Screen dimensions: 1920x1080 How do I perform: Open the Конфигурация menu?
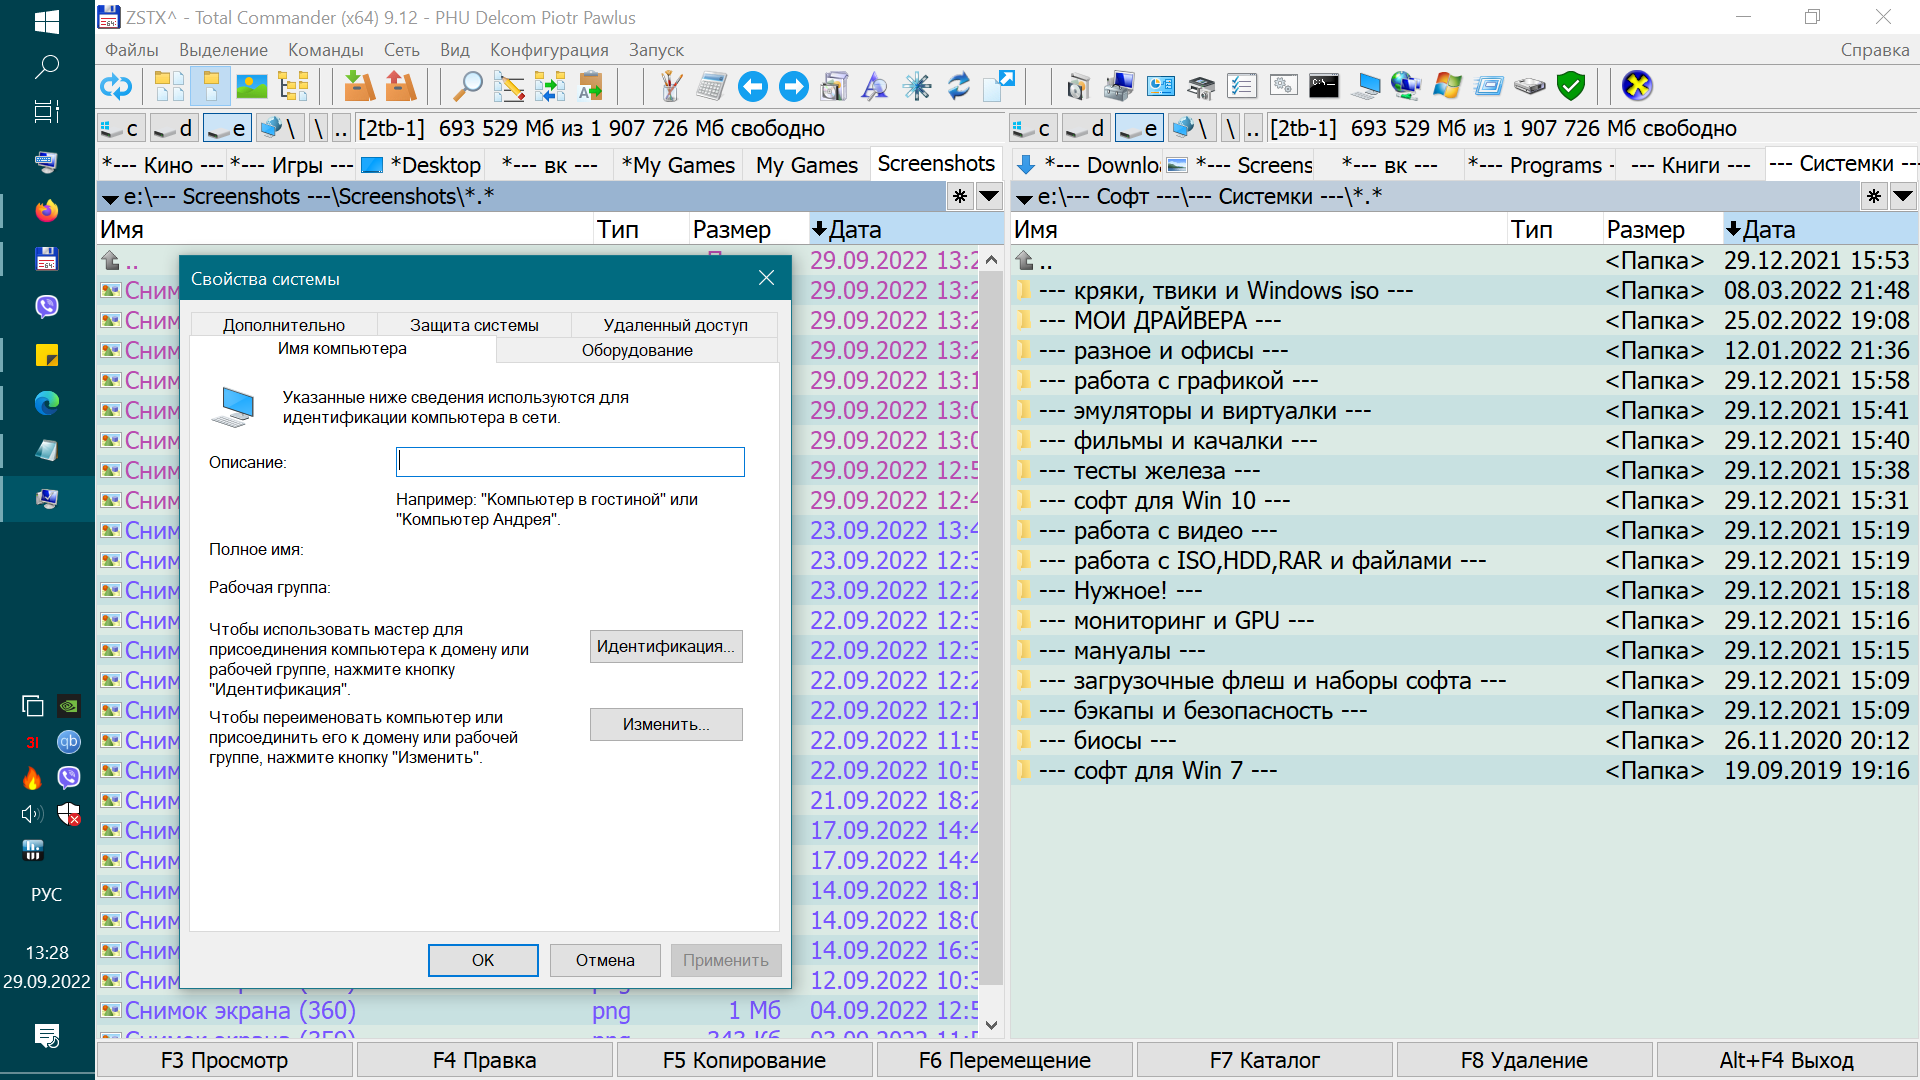(548, 50)
